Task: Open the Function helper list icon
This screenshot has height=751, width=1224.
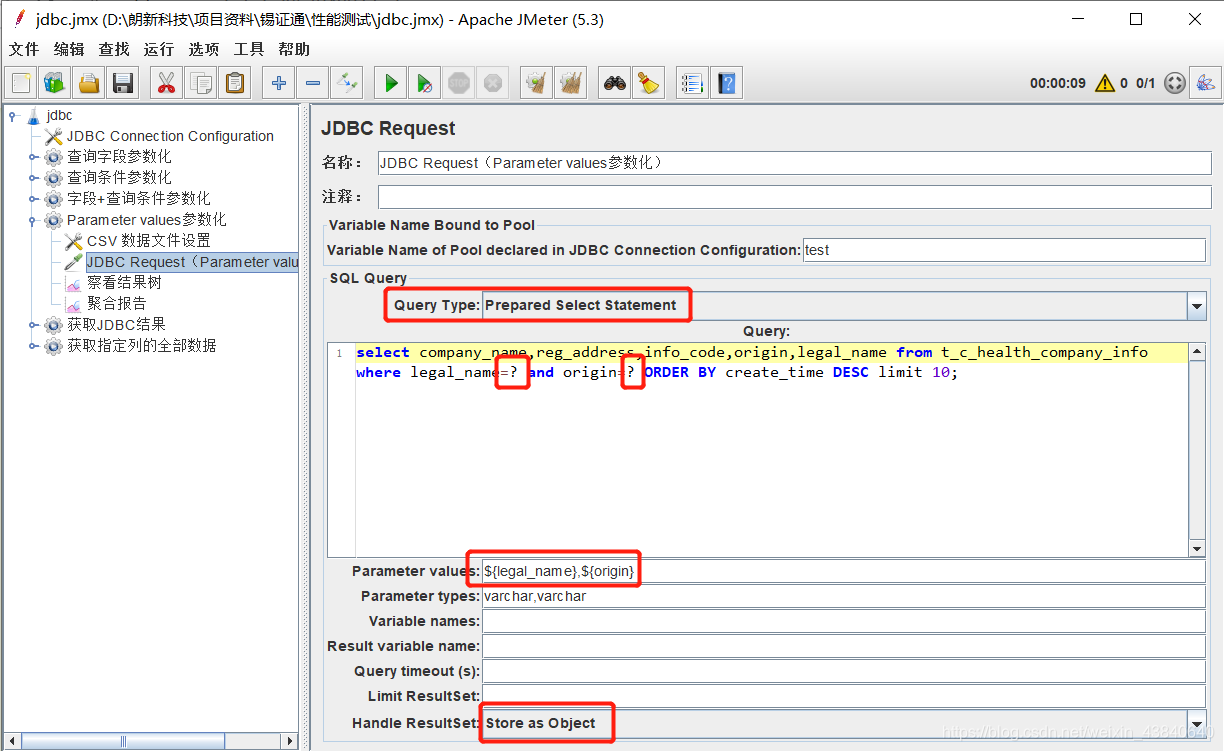Action: point(691,83)
